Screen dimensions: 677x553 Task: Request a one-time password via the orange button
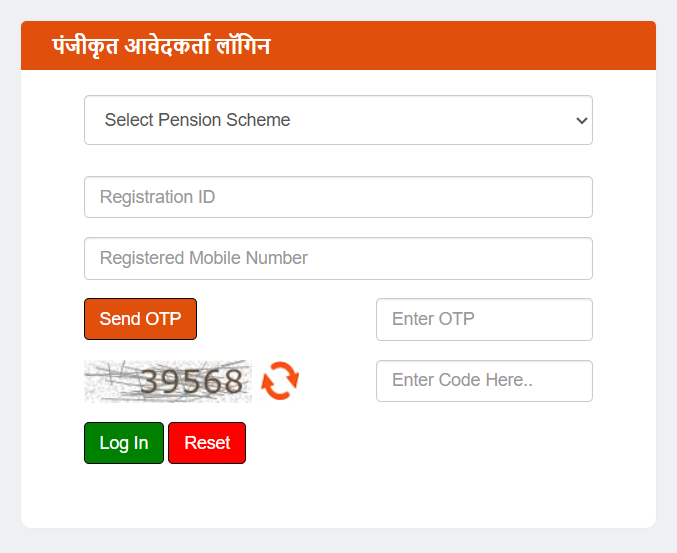[x=140, y=319]
